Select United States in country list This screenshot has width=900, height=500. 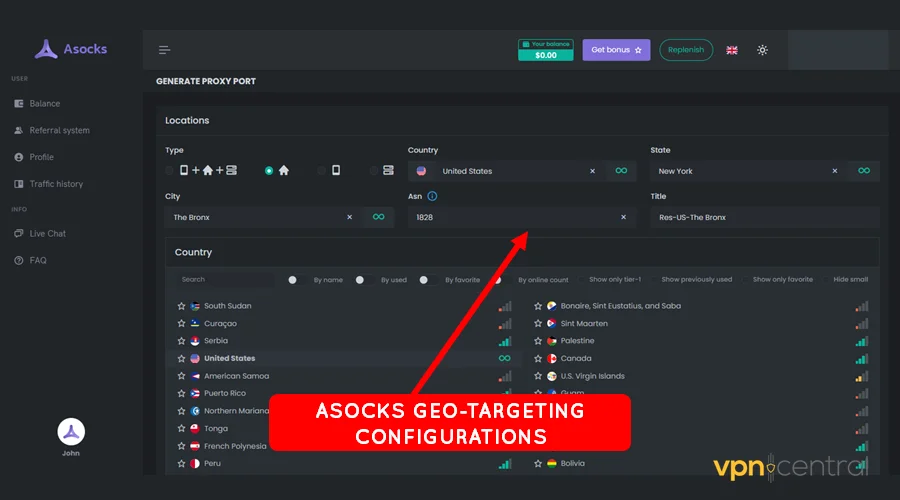coord(230,358)
